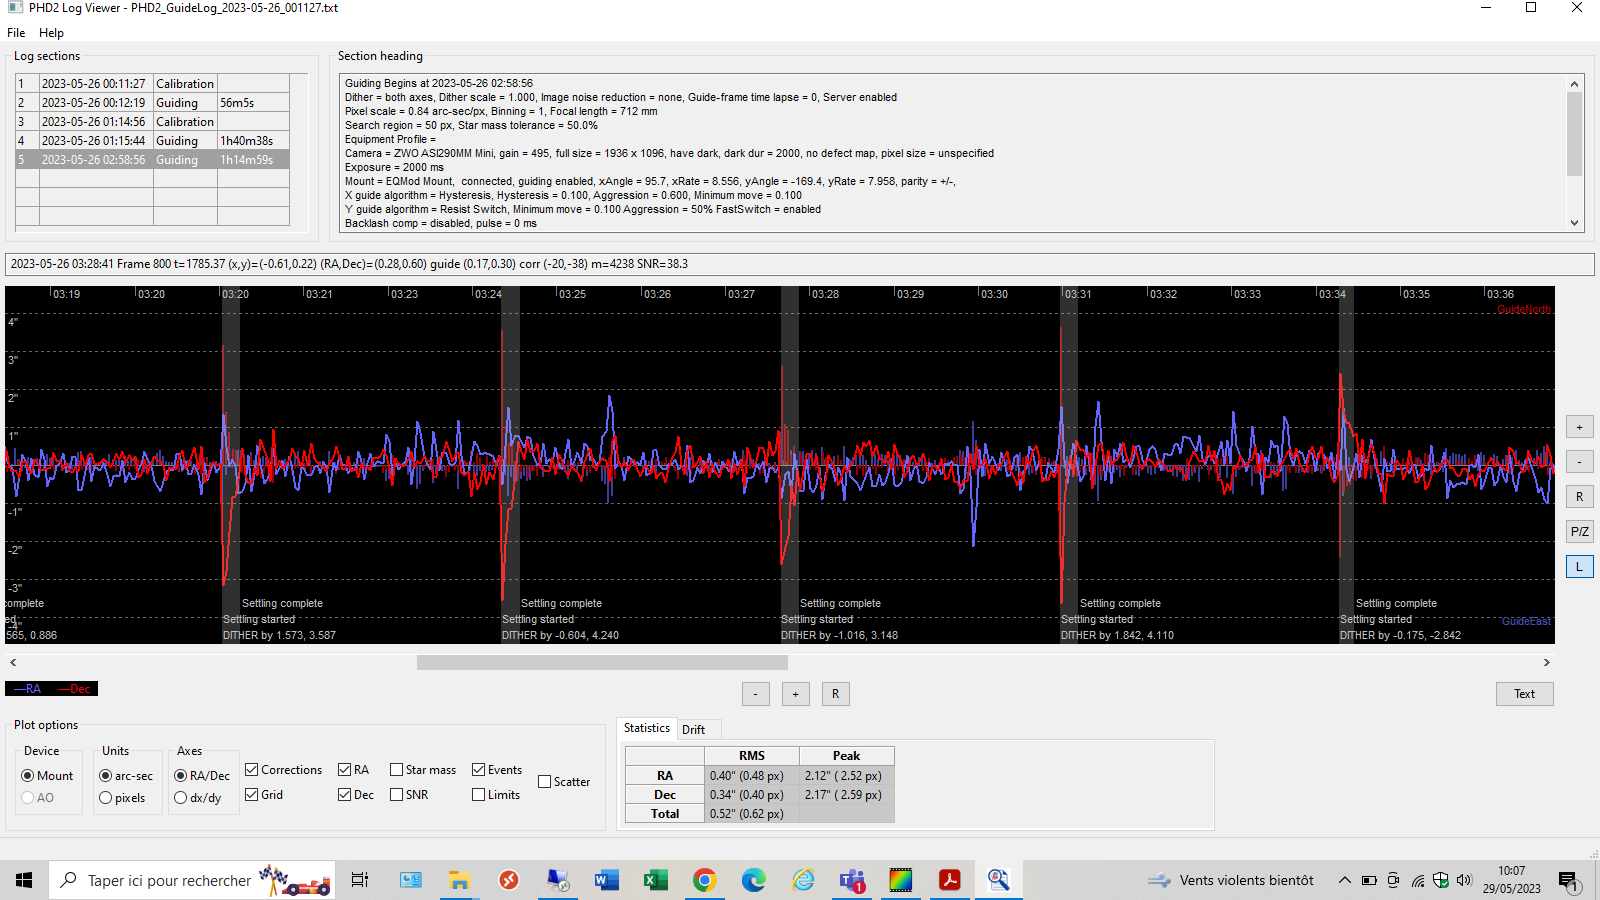The width and height of the screenshot is (1600, 900).
Task: Click the R reset button below graph
Action: [835, 694]
